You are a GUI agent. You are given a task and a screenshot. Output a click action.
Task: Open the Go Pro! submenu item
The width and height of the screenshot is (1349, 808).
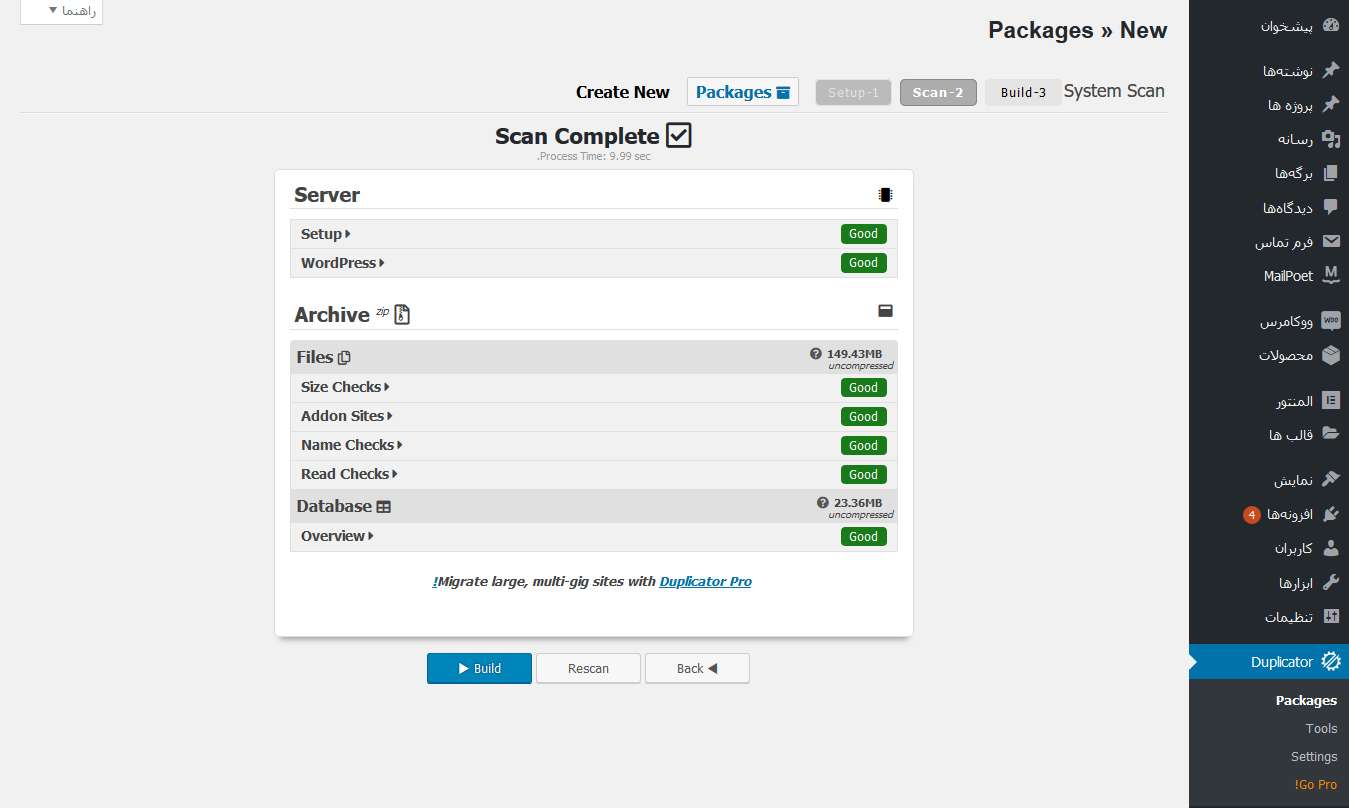click(1315, 785)
